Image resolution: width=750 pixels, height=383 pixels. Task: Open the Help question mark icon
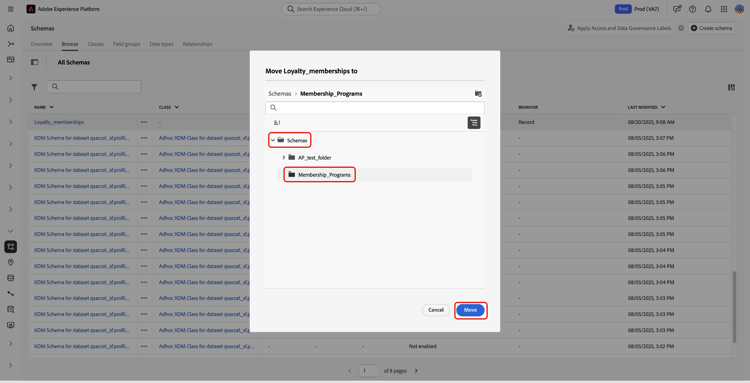tap(692, 9)
